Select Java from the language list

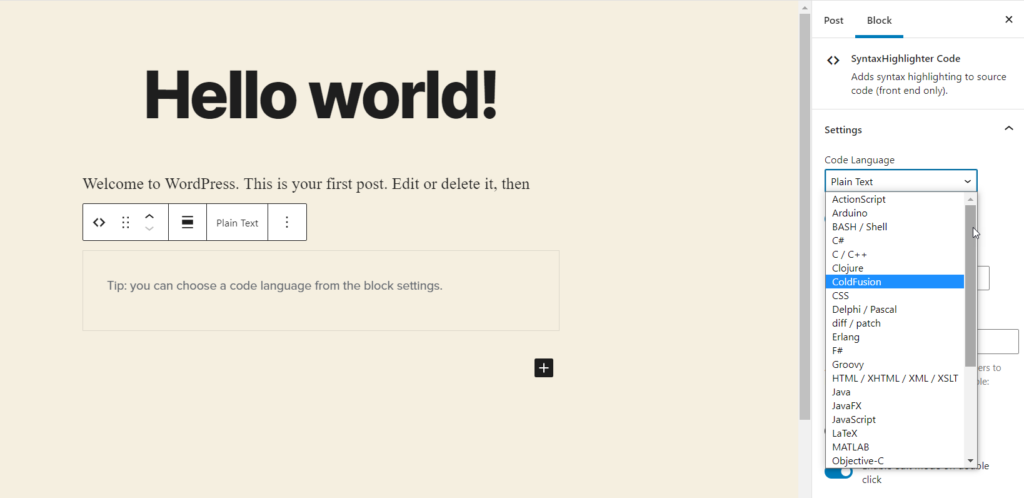895,392
